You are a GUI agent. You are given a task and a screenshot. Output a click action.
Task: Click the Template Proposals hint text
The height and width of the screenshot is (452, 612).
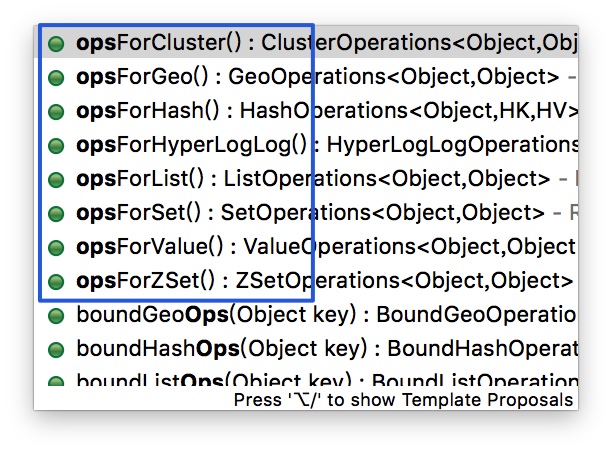click(x=404, y=400)
